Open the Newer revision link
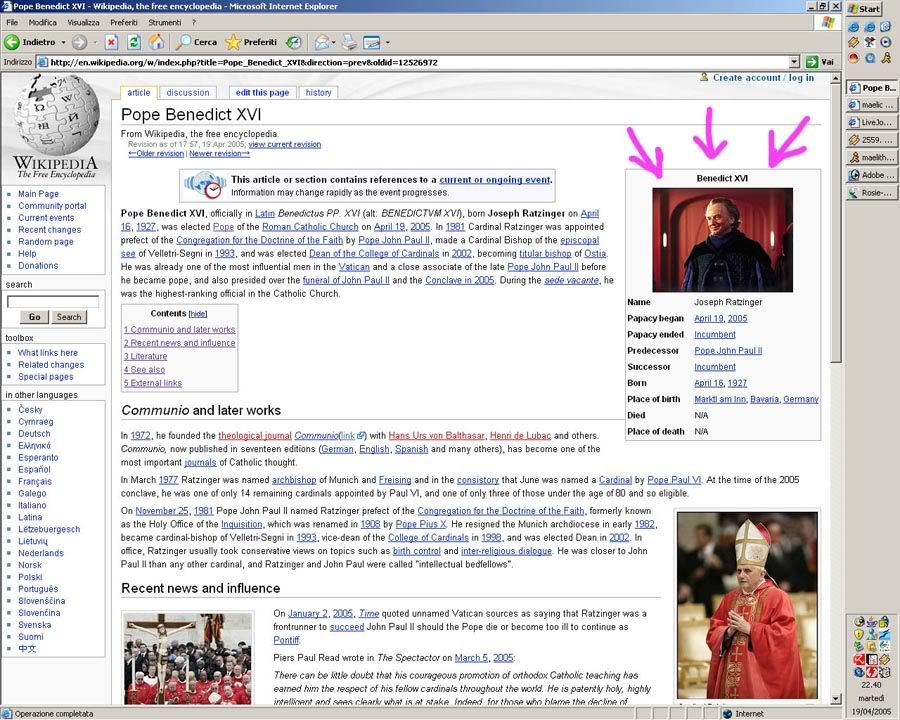The image size is (900, 720). click(220, 154)
